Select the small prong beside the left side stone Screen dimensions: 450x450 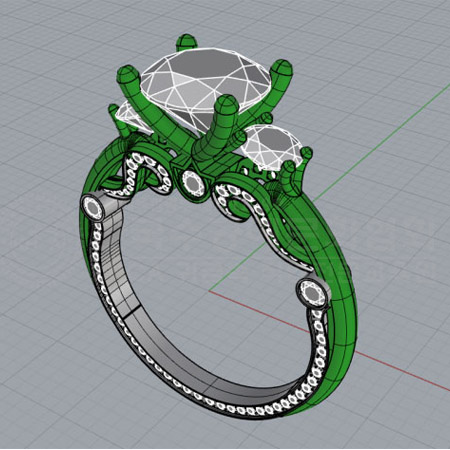click(113, 110)
